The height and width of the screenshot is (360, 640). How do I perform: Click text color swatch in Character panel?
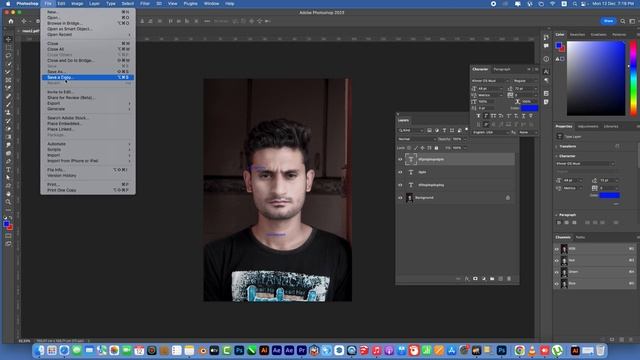[529, 108]
